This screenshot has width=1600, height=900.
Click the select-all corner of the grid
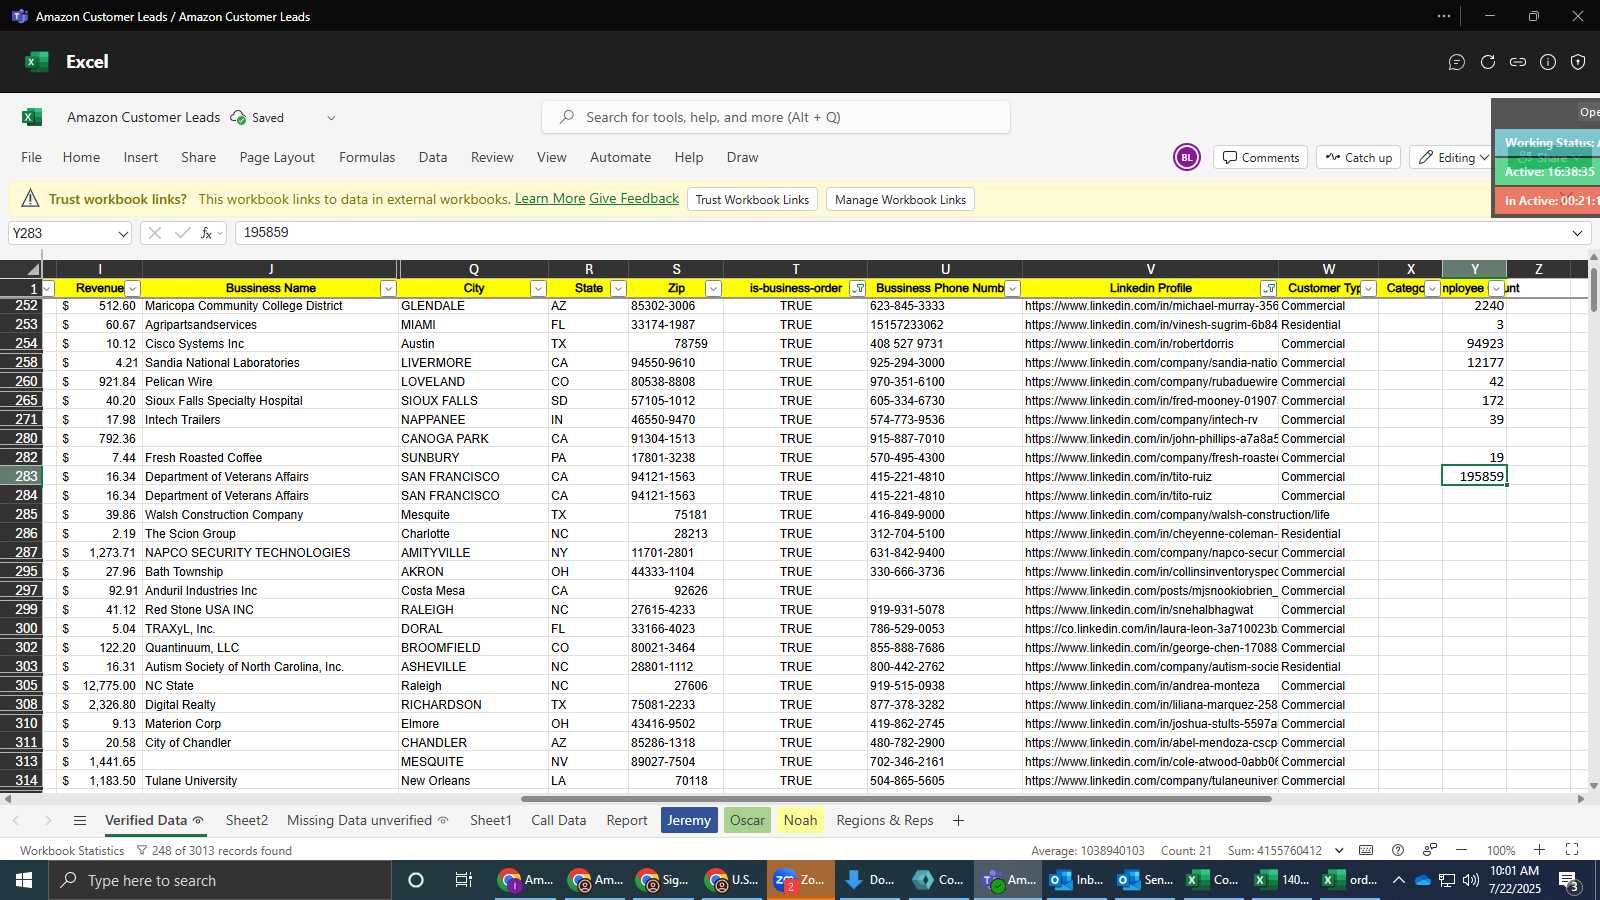(33, 269)
